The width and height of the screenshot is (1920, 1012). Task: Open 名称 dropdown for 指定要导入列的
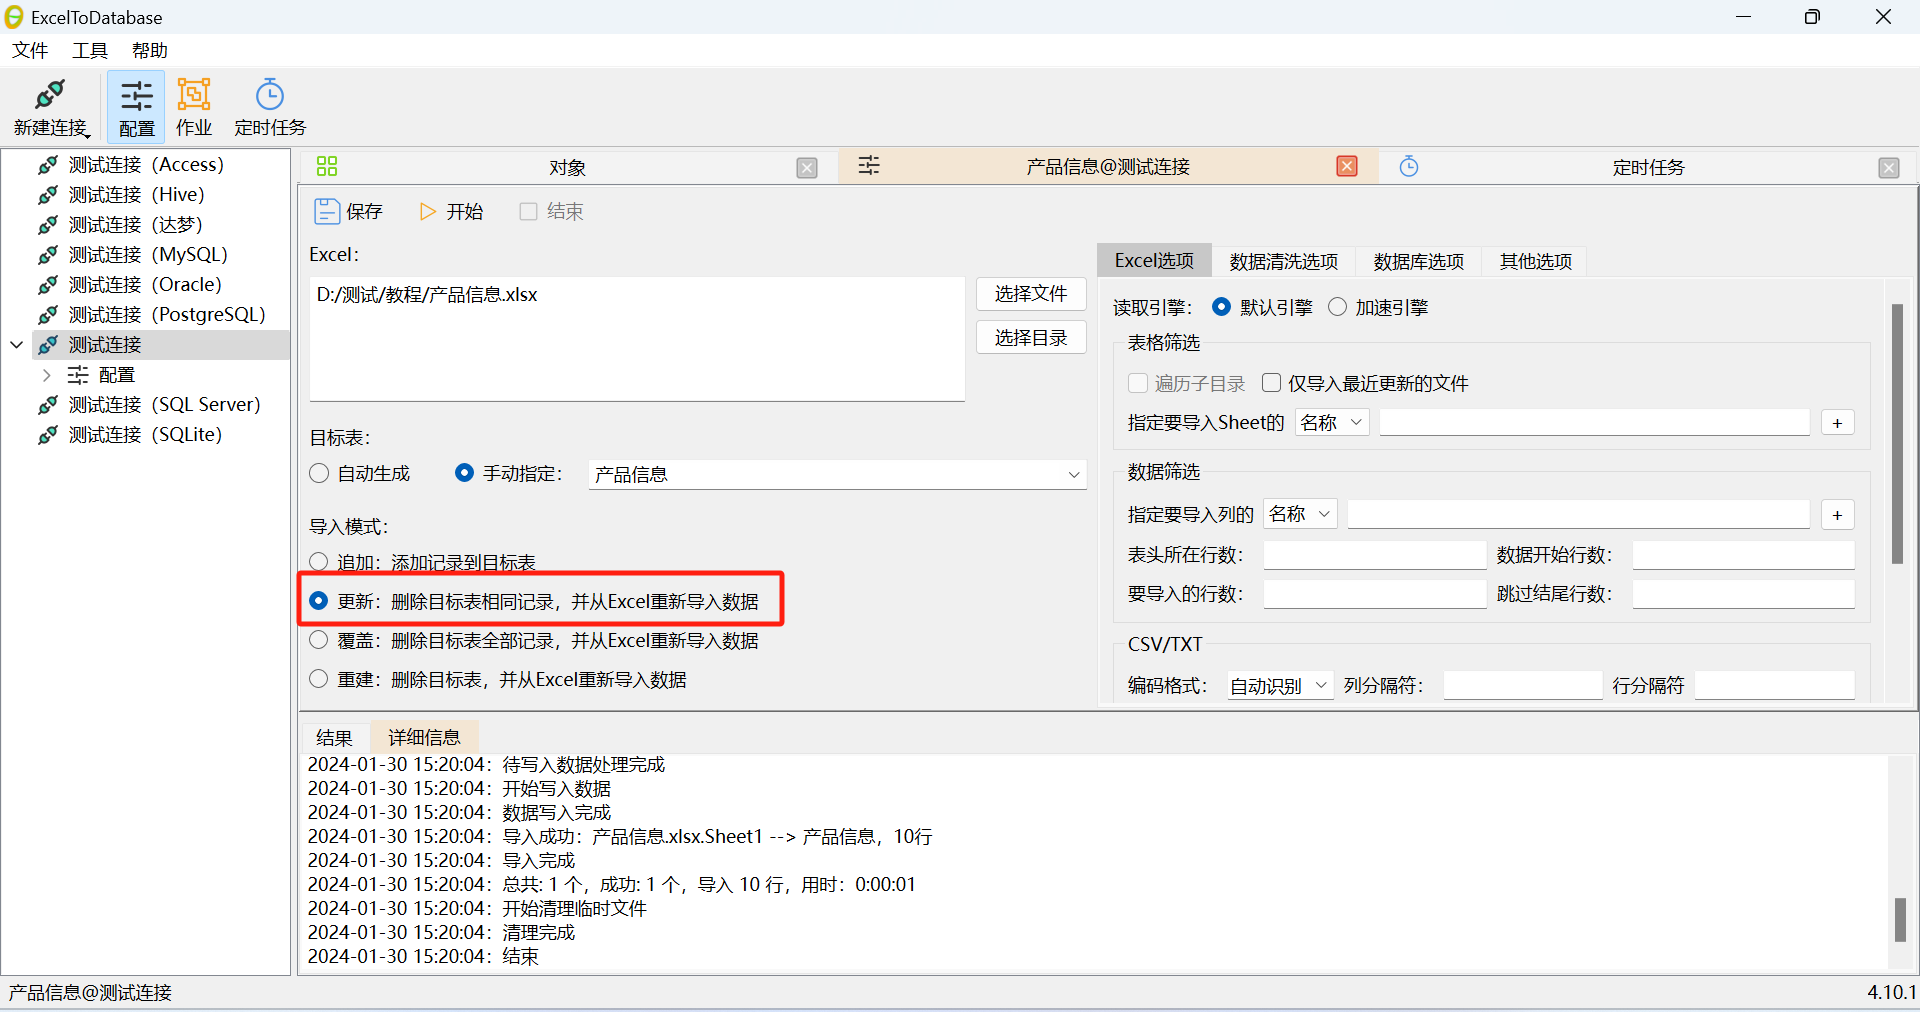pos(1300,514)
